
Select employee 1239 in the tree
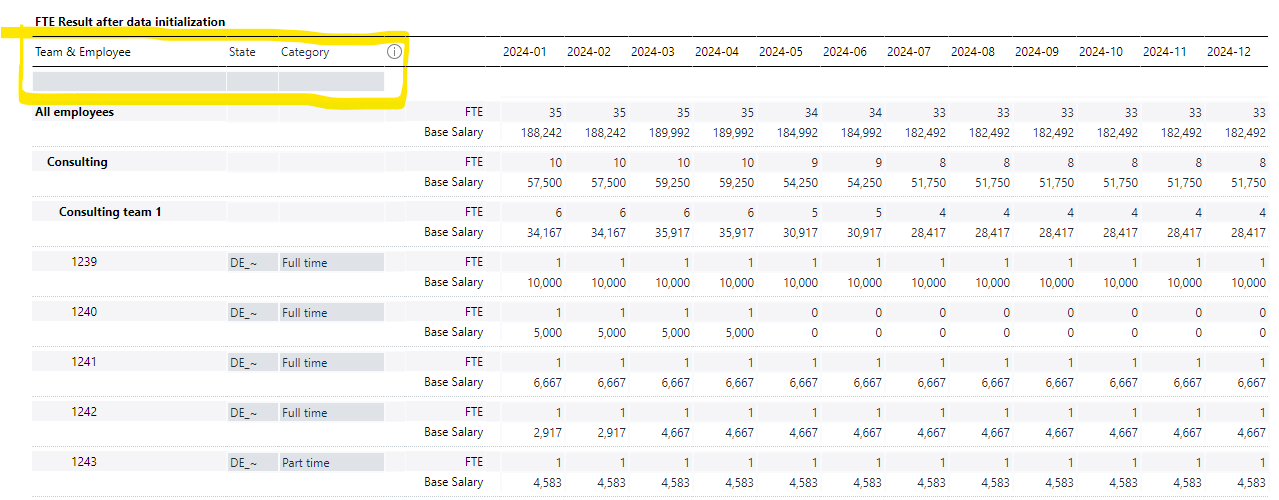tap(85, 262)
